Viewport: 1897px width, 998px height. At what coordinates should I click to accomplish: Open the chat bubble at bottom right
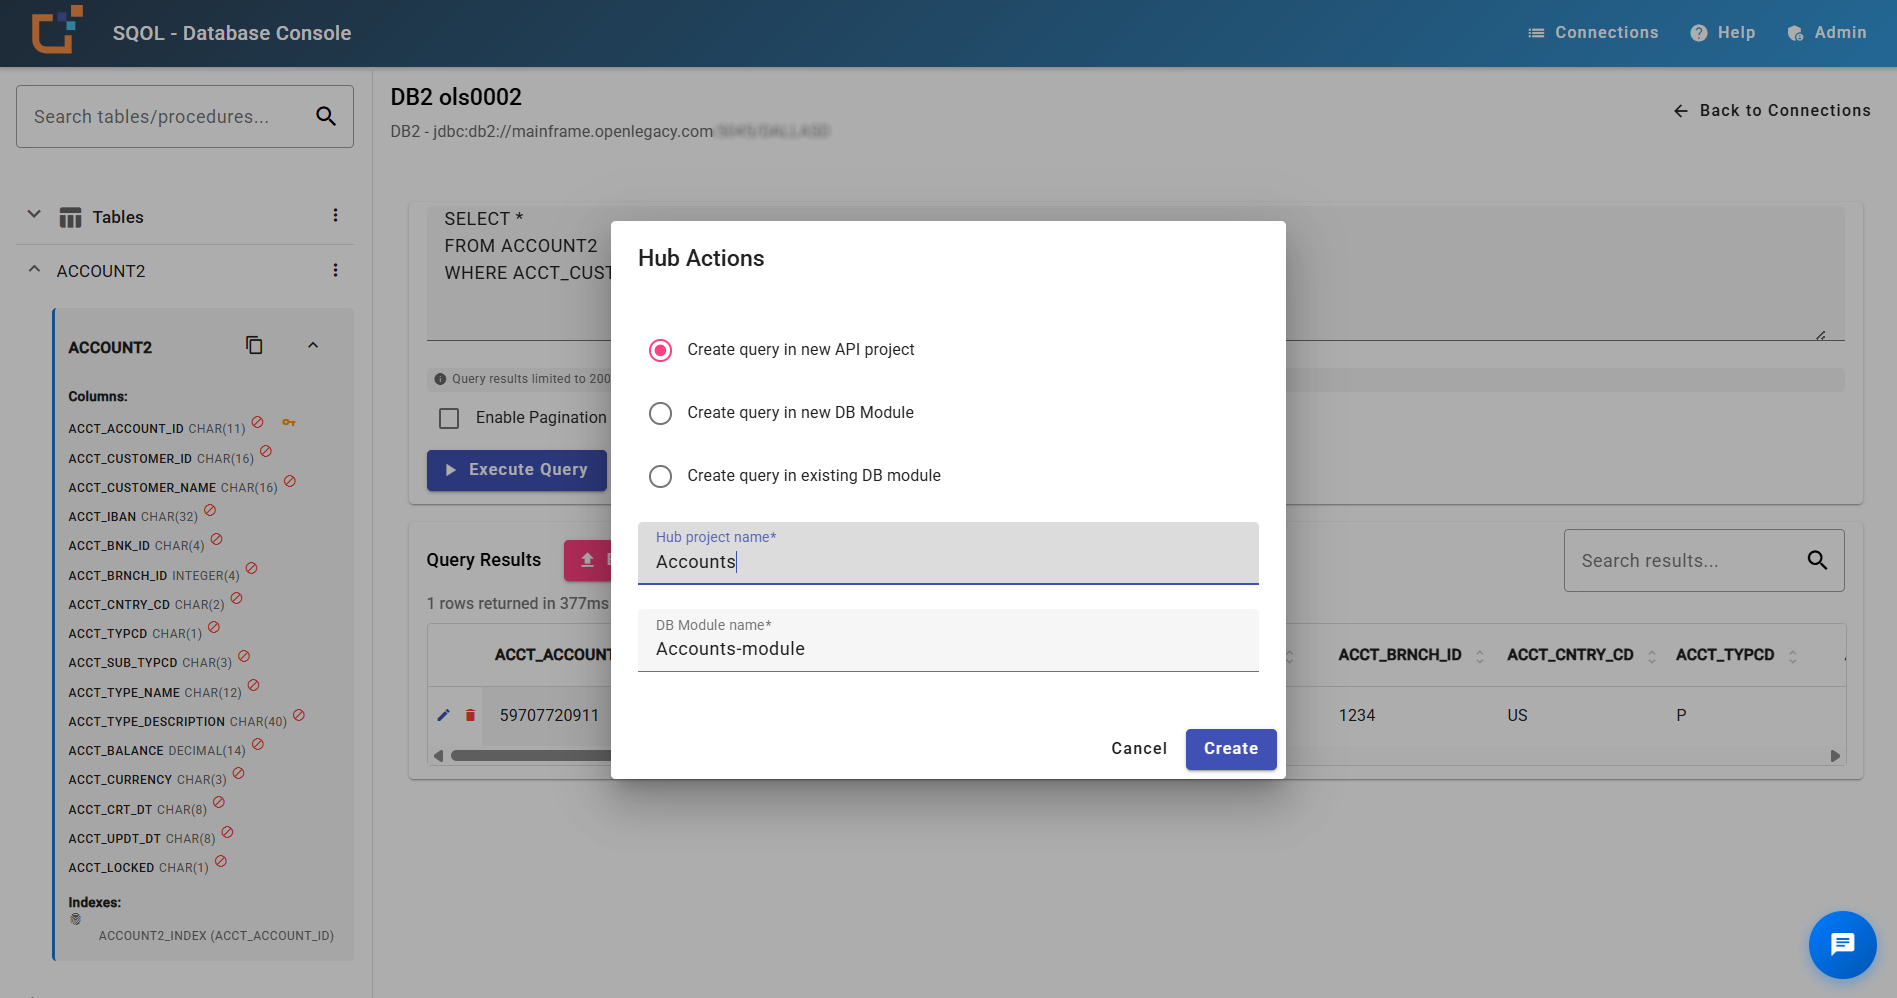tap(1843, 944)
